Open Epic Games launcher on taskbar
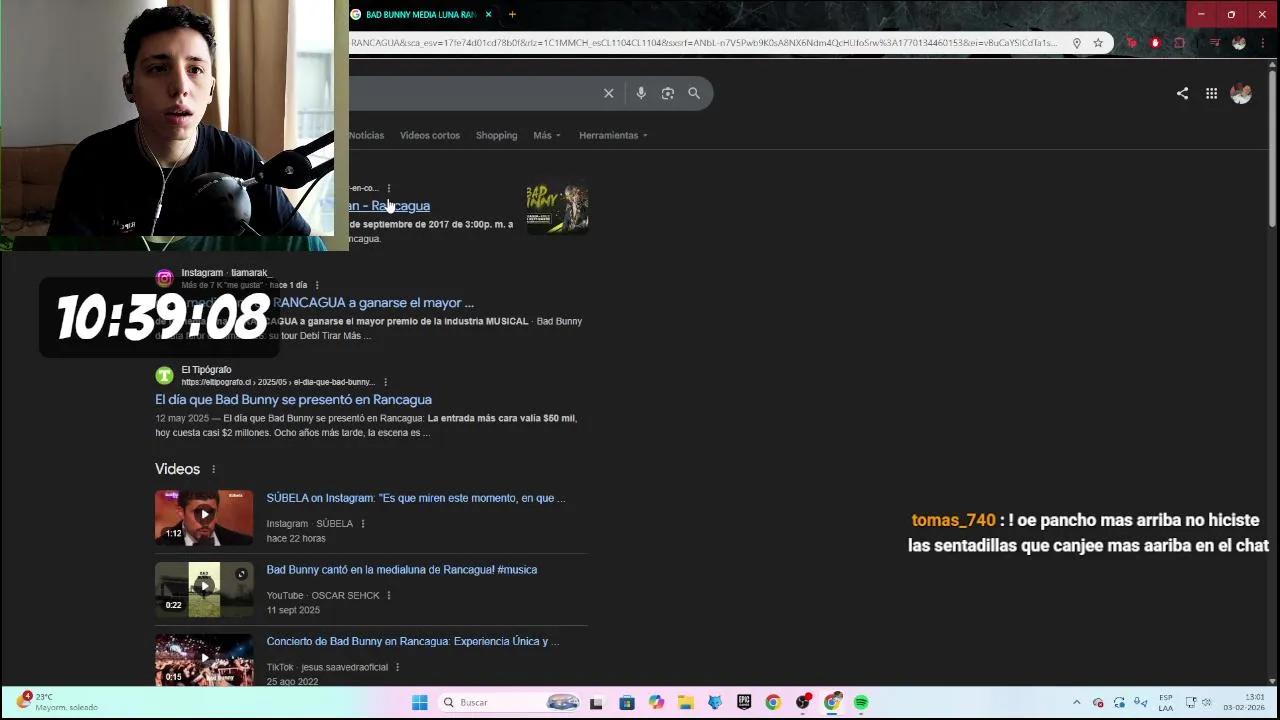 744,702
